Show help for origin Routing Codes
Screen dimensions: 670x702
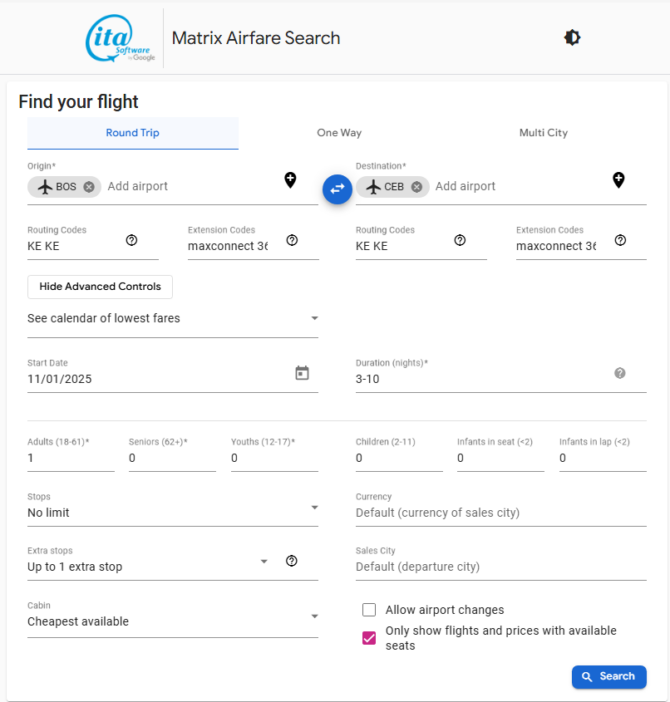(x=131, y=240)
